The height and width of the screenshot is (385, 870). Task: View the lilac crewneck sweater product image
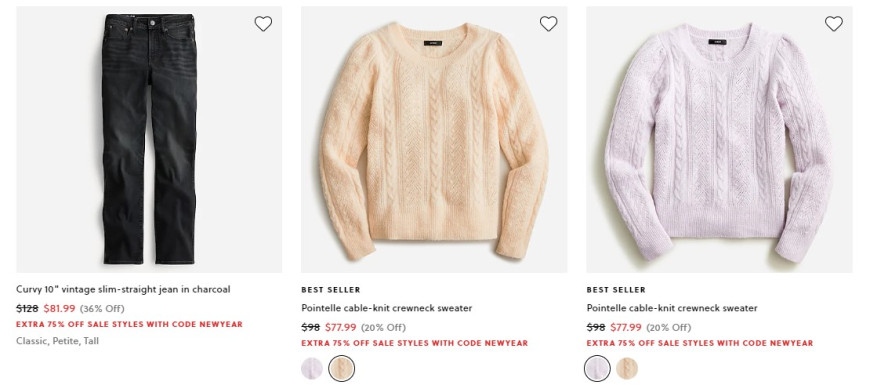(719, 139)
